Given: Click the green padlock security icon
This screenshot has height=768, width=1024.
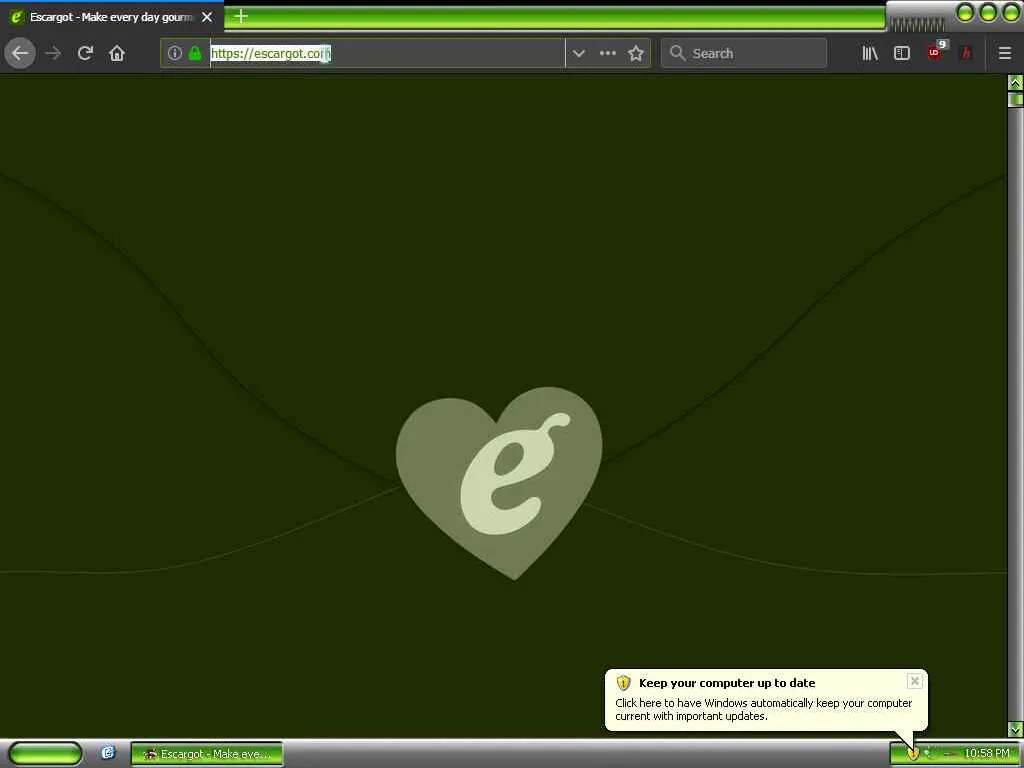Looking at the screenshot, I should (195, 53).
